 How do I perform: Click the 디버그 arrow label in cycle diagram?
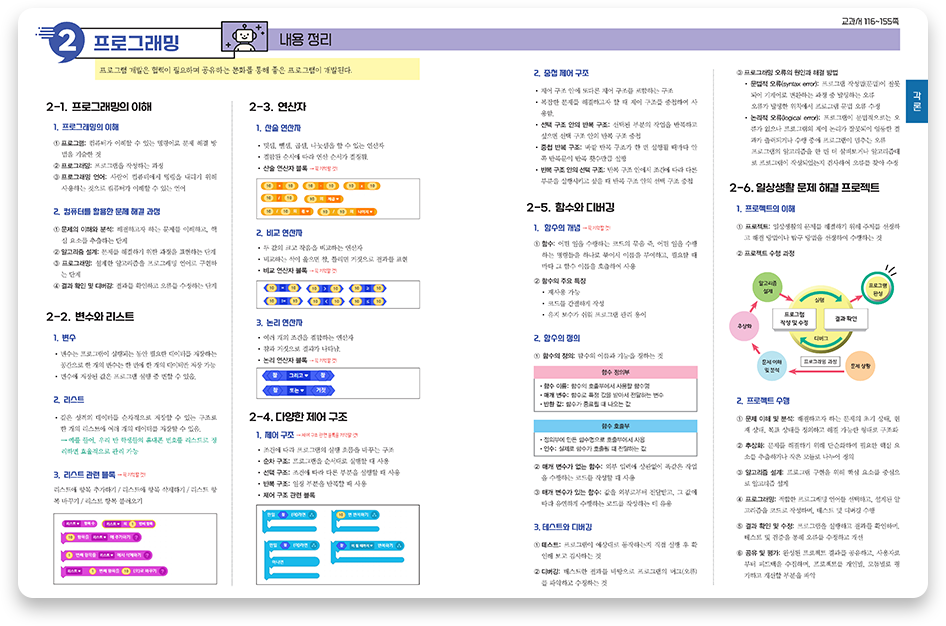point(821,339)
